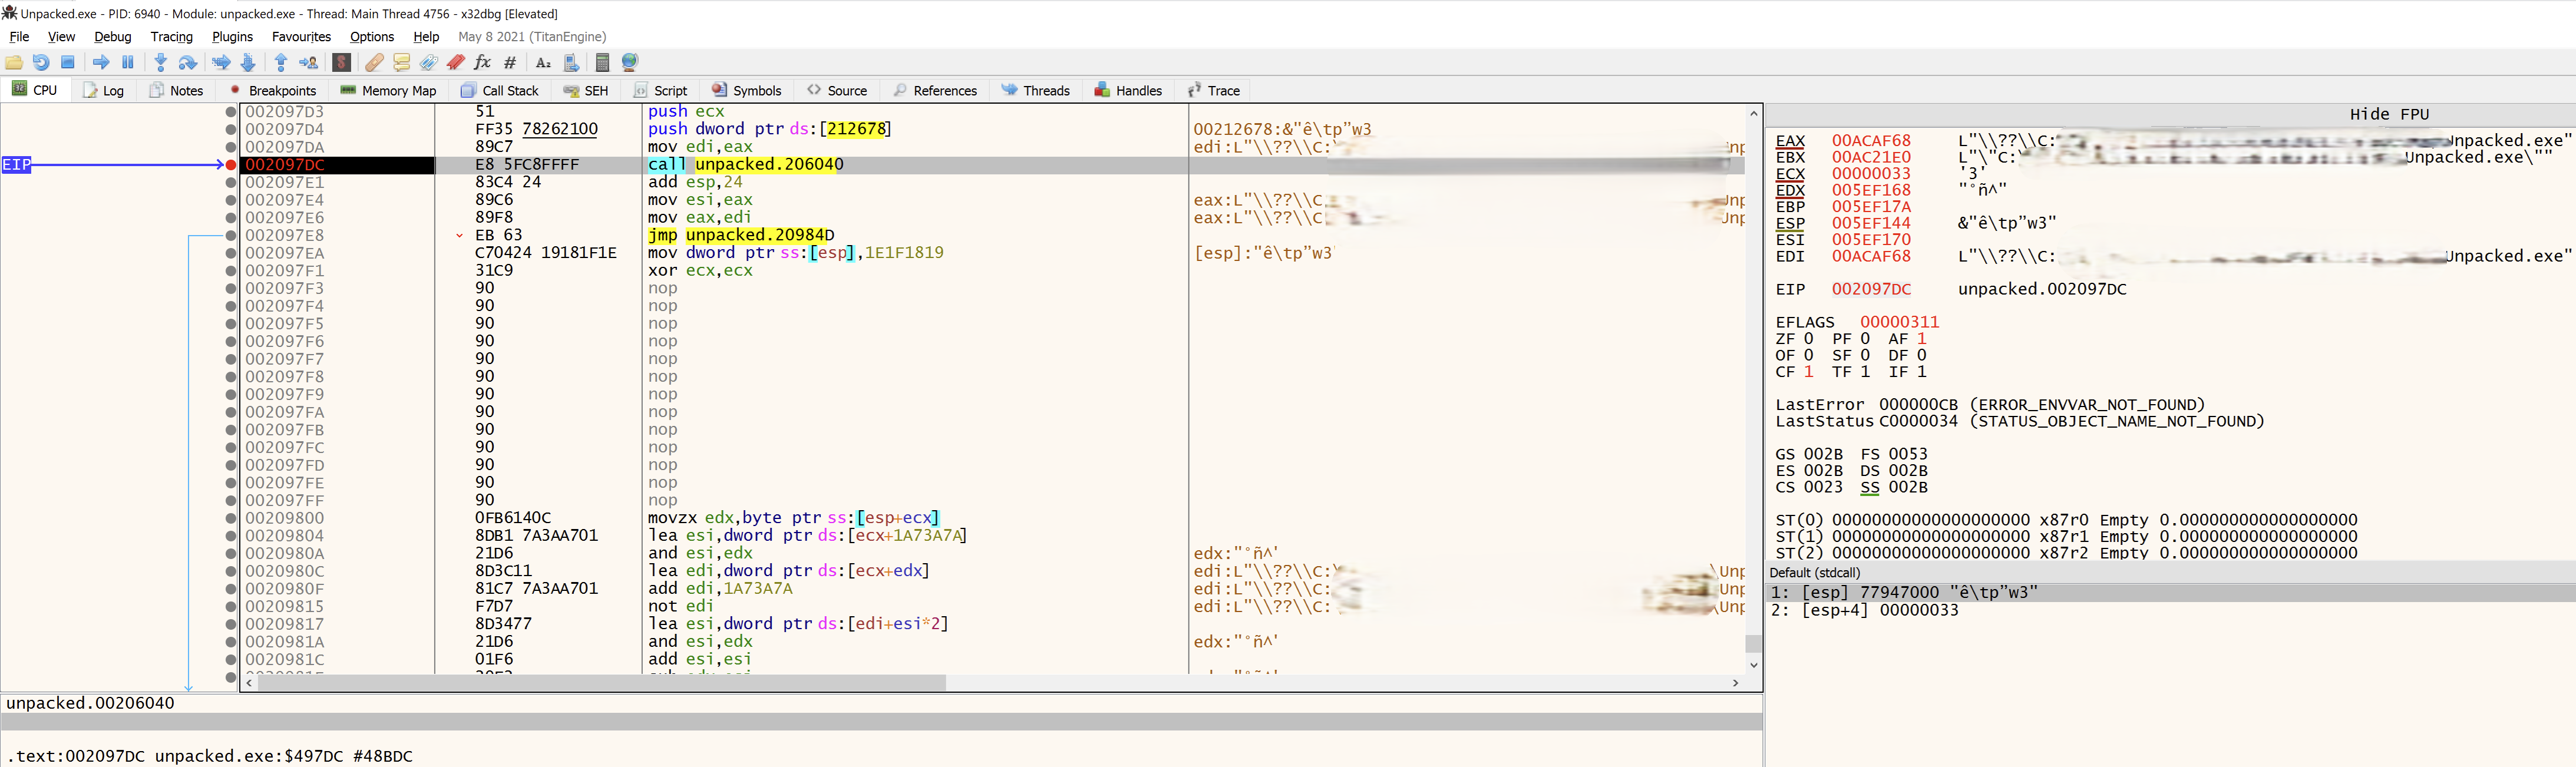Image resolution: width=2576 pixels, height=767 pixels.
Task: Toggle breakpoint bullet at address 002097D4
Action: (x=231, y=129)
